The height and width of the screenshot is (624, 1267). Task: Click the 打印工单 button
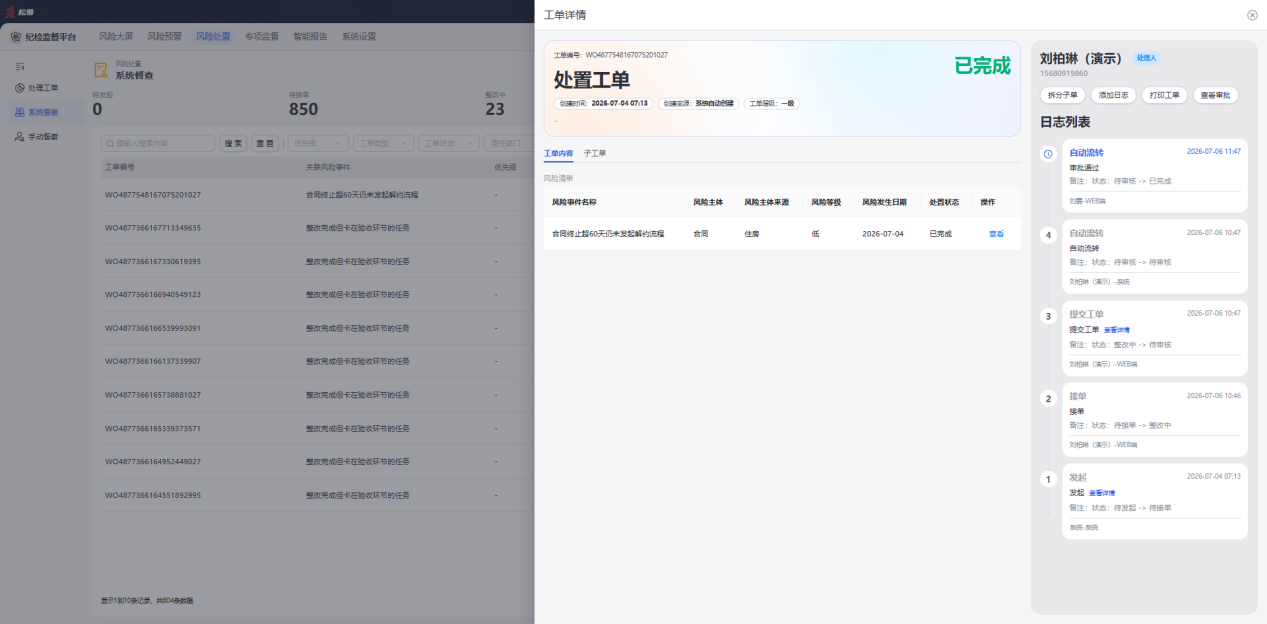1164,95
